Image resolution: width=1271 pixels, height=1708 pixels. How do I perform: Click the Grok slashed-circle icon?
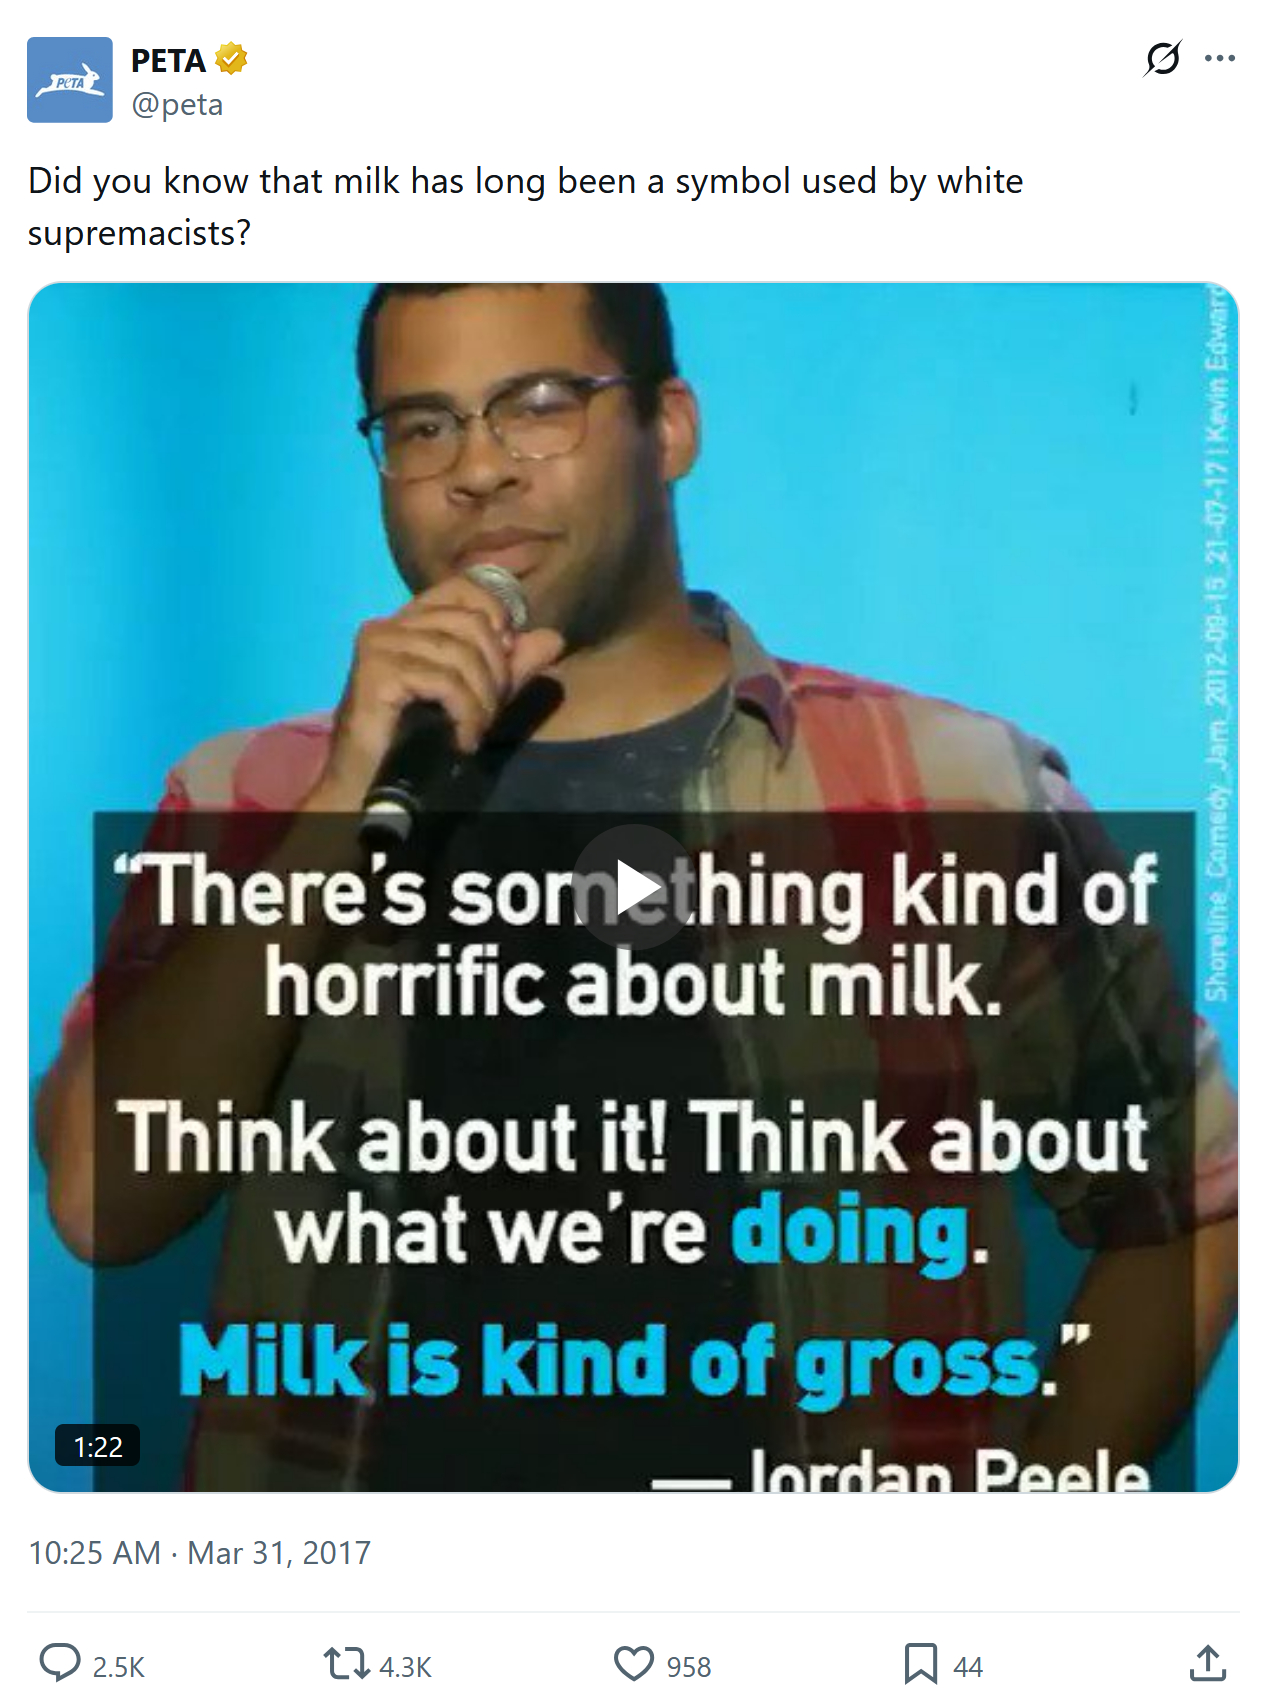coord(1163,59)
